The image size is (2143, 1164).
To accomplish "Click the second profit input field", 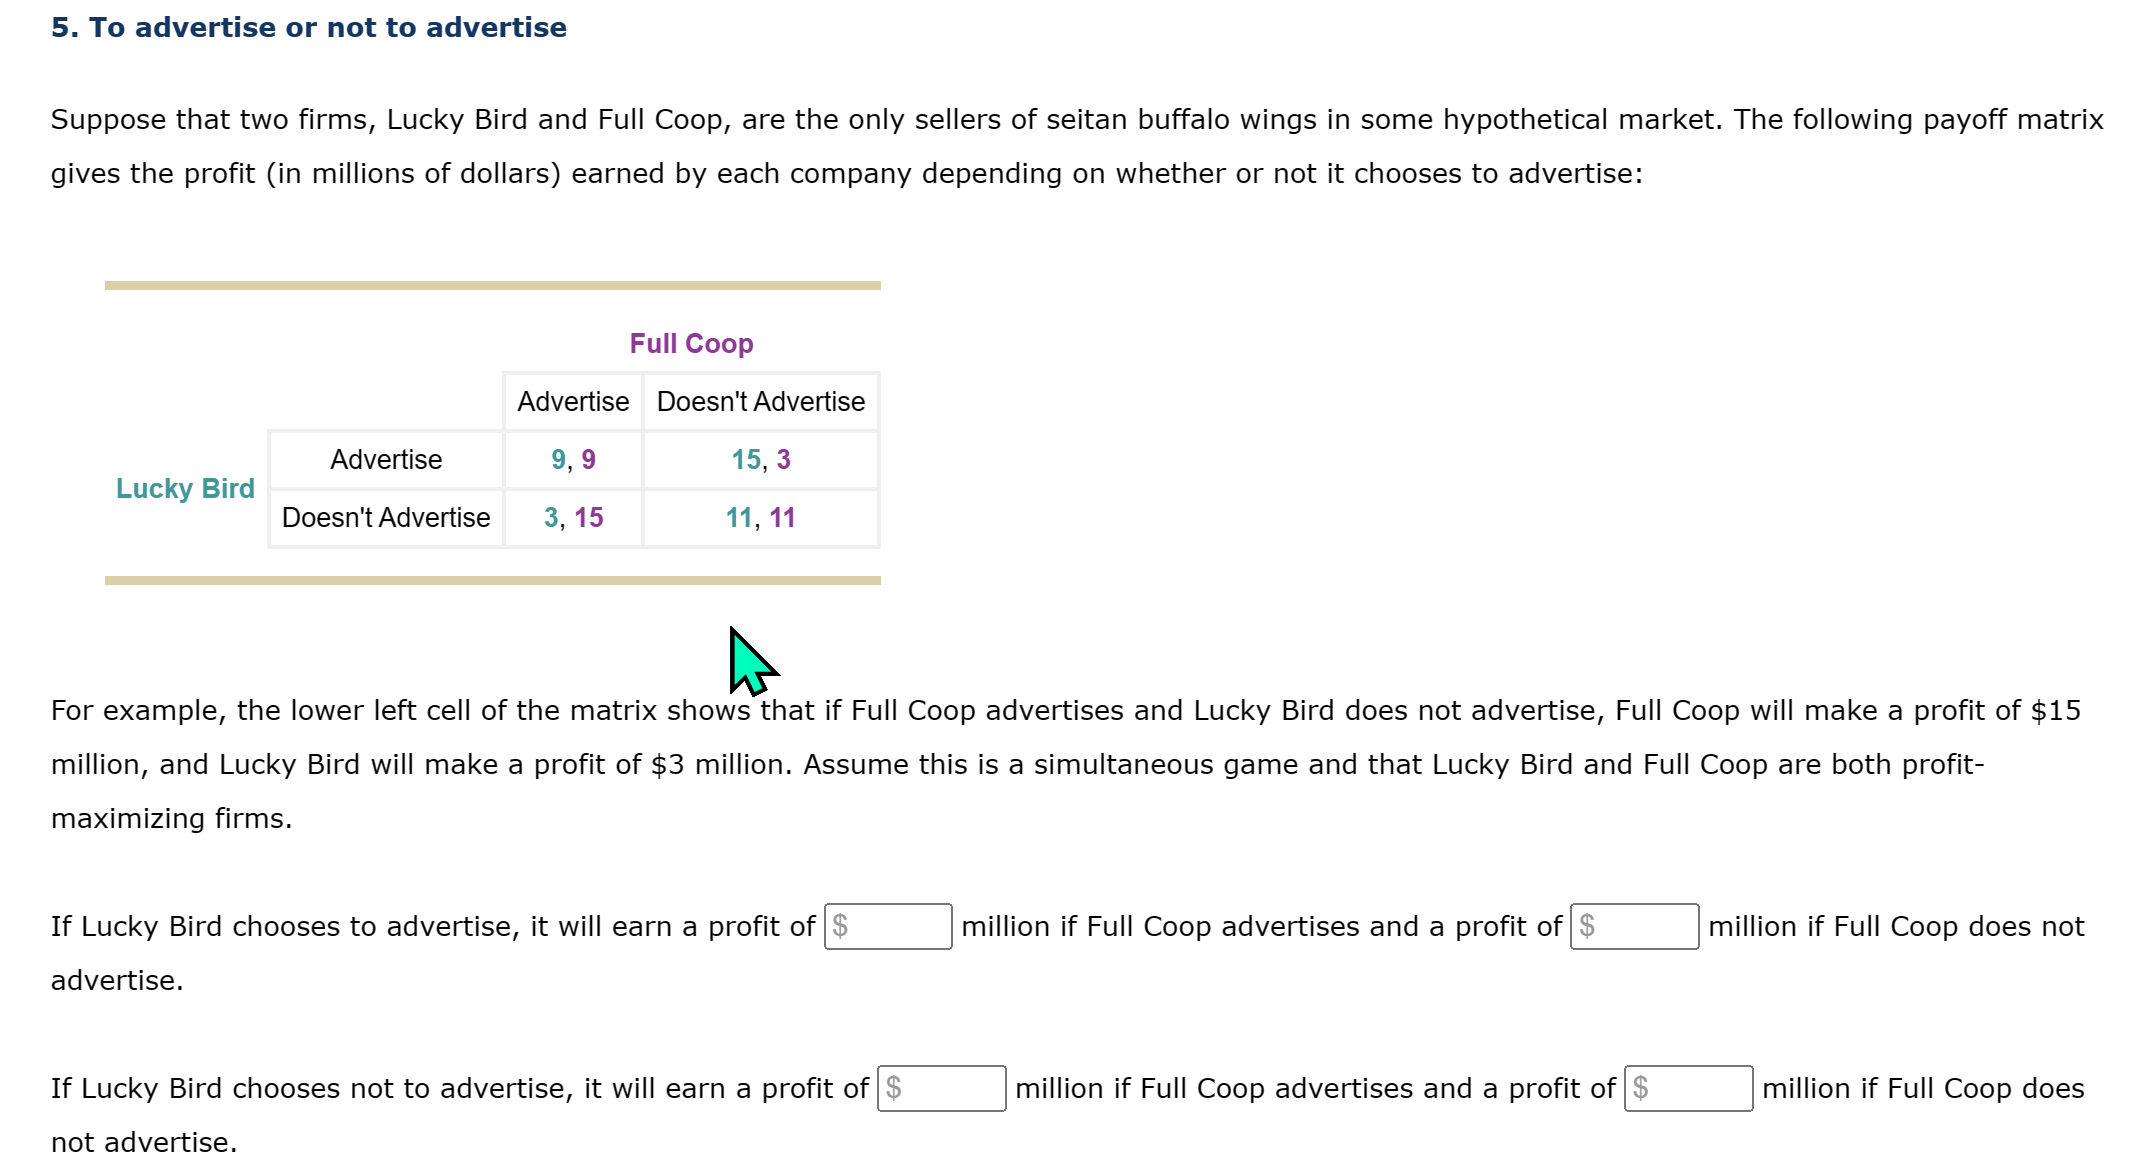I will coord(1634,926).
